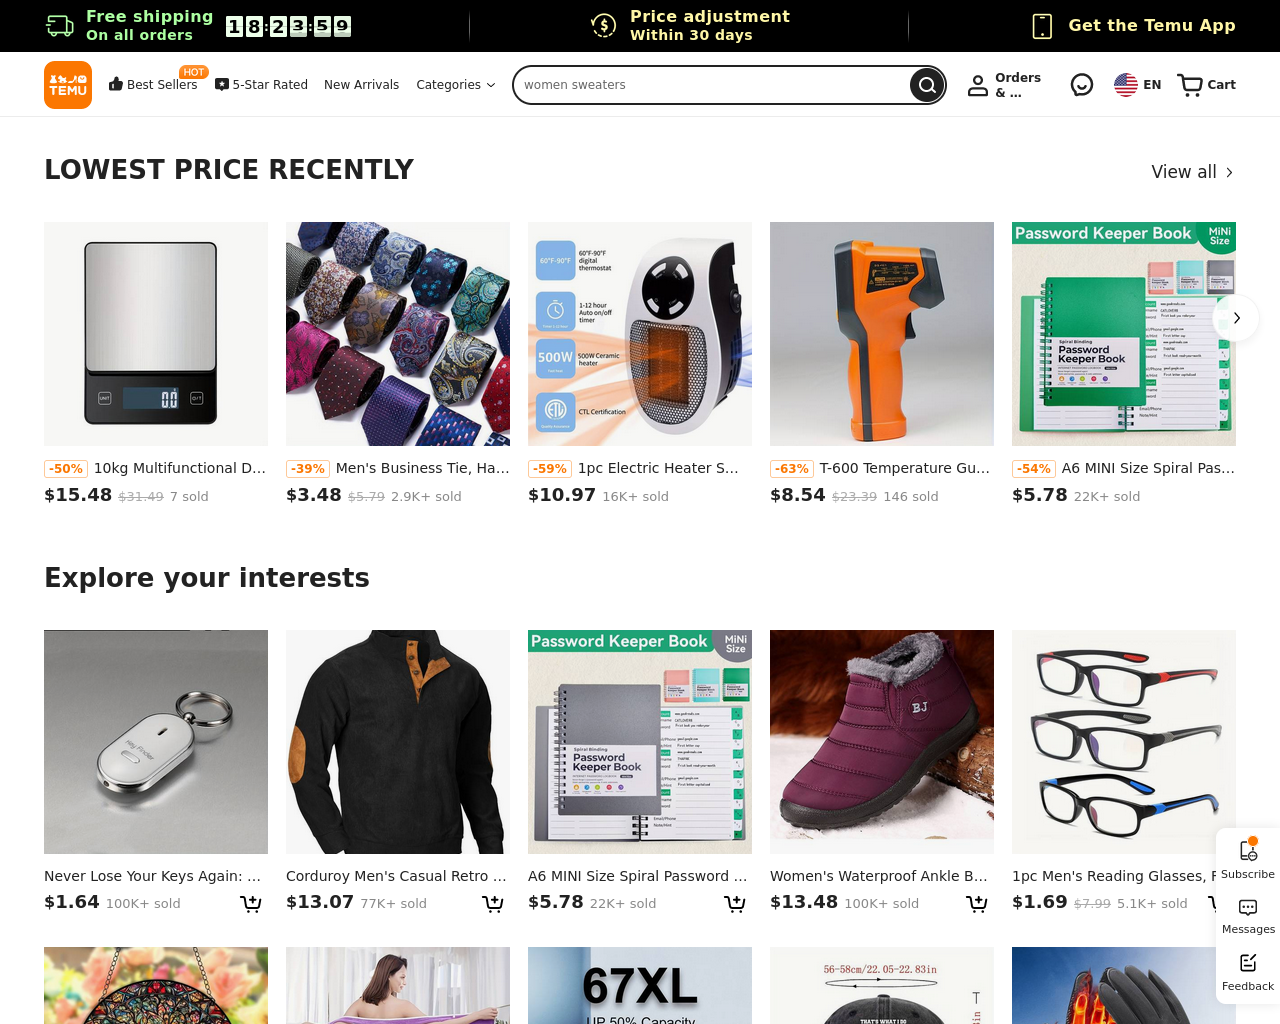
Task: Click Get the Temu App banner
Action: pyautogui.click(x=1134, y=26)
